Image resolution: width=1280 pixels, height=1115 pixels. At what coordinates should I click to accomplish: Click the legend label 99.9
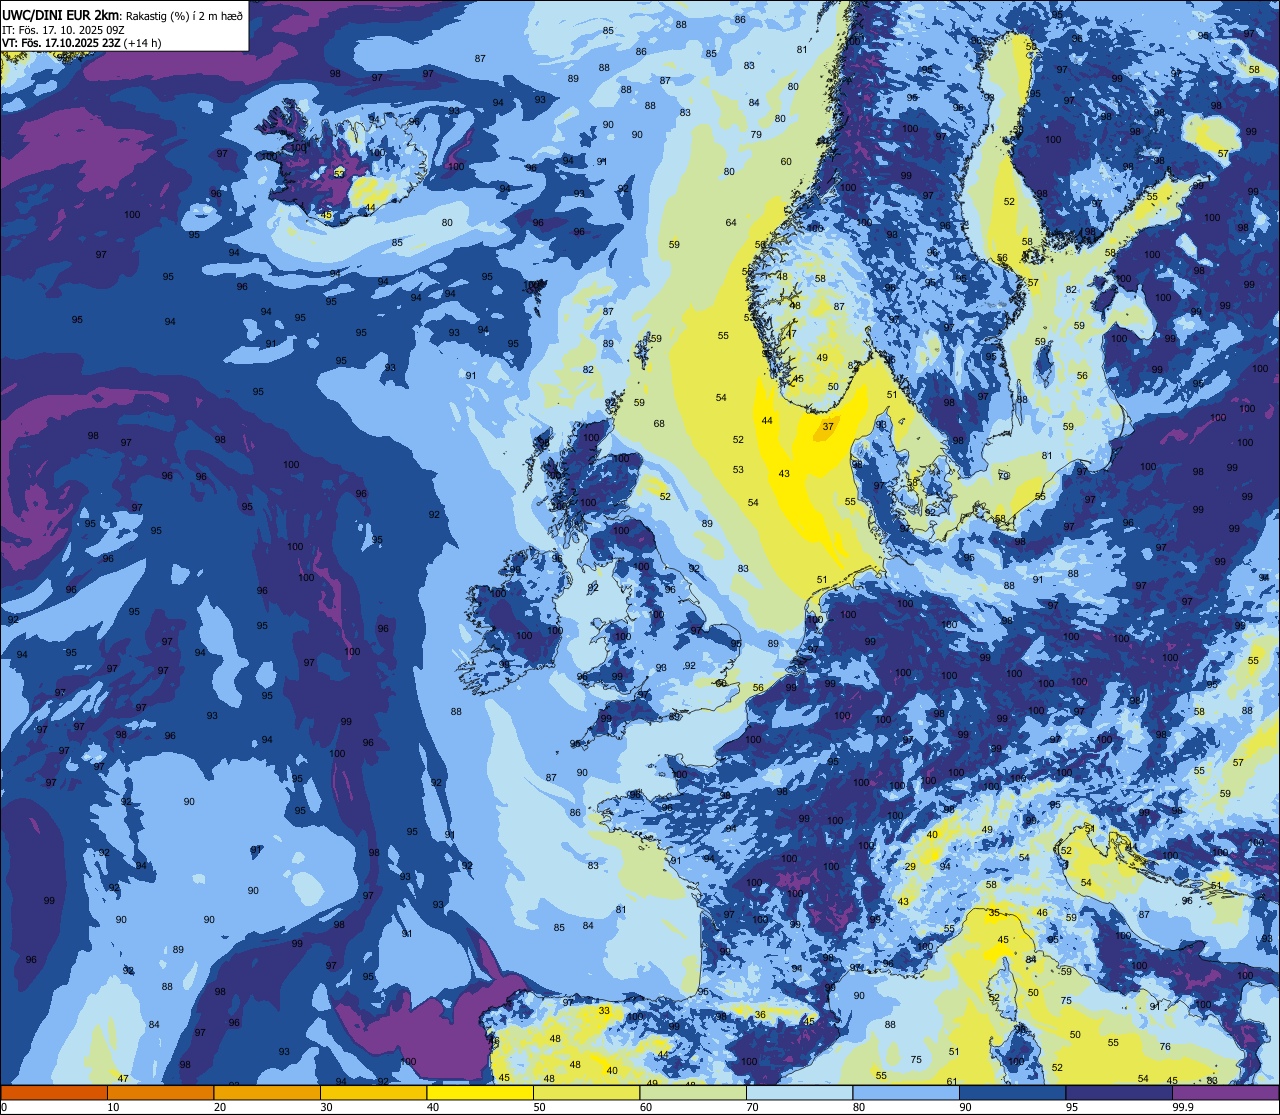[1183, 1107]
